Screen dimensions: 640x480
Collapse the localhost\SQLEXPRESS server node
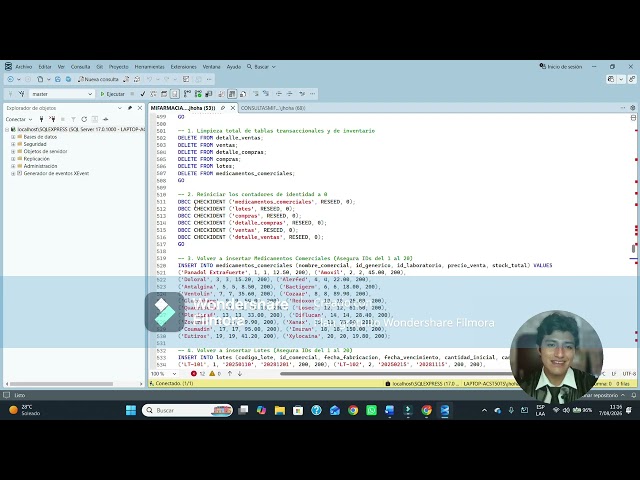coord(7,129)
